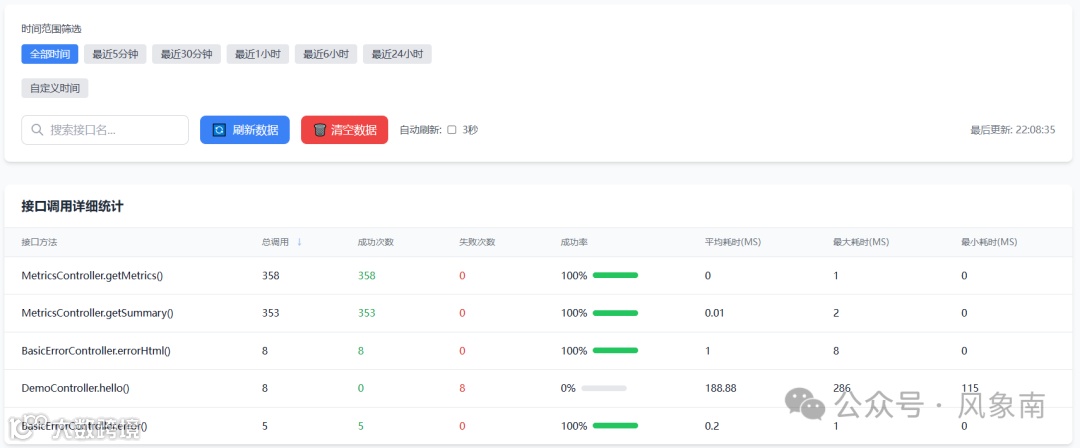The width and height of the screenshot is (1080, 448).
Task: Select the 最近6小时 filter
Action: pyautogui.click(x=326, y=54)
